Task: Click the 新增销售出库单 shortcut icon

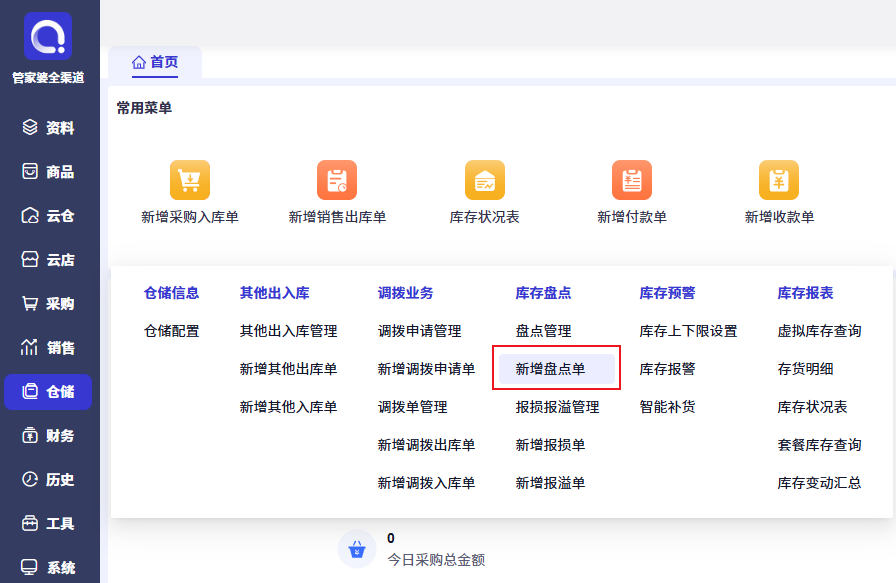Action: [337, 180]
